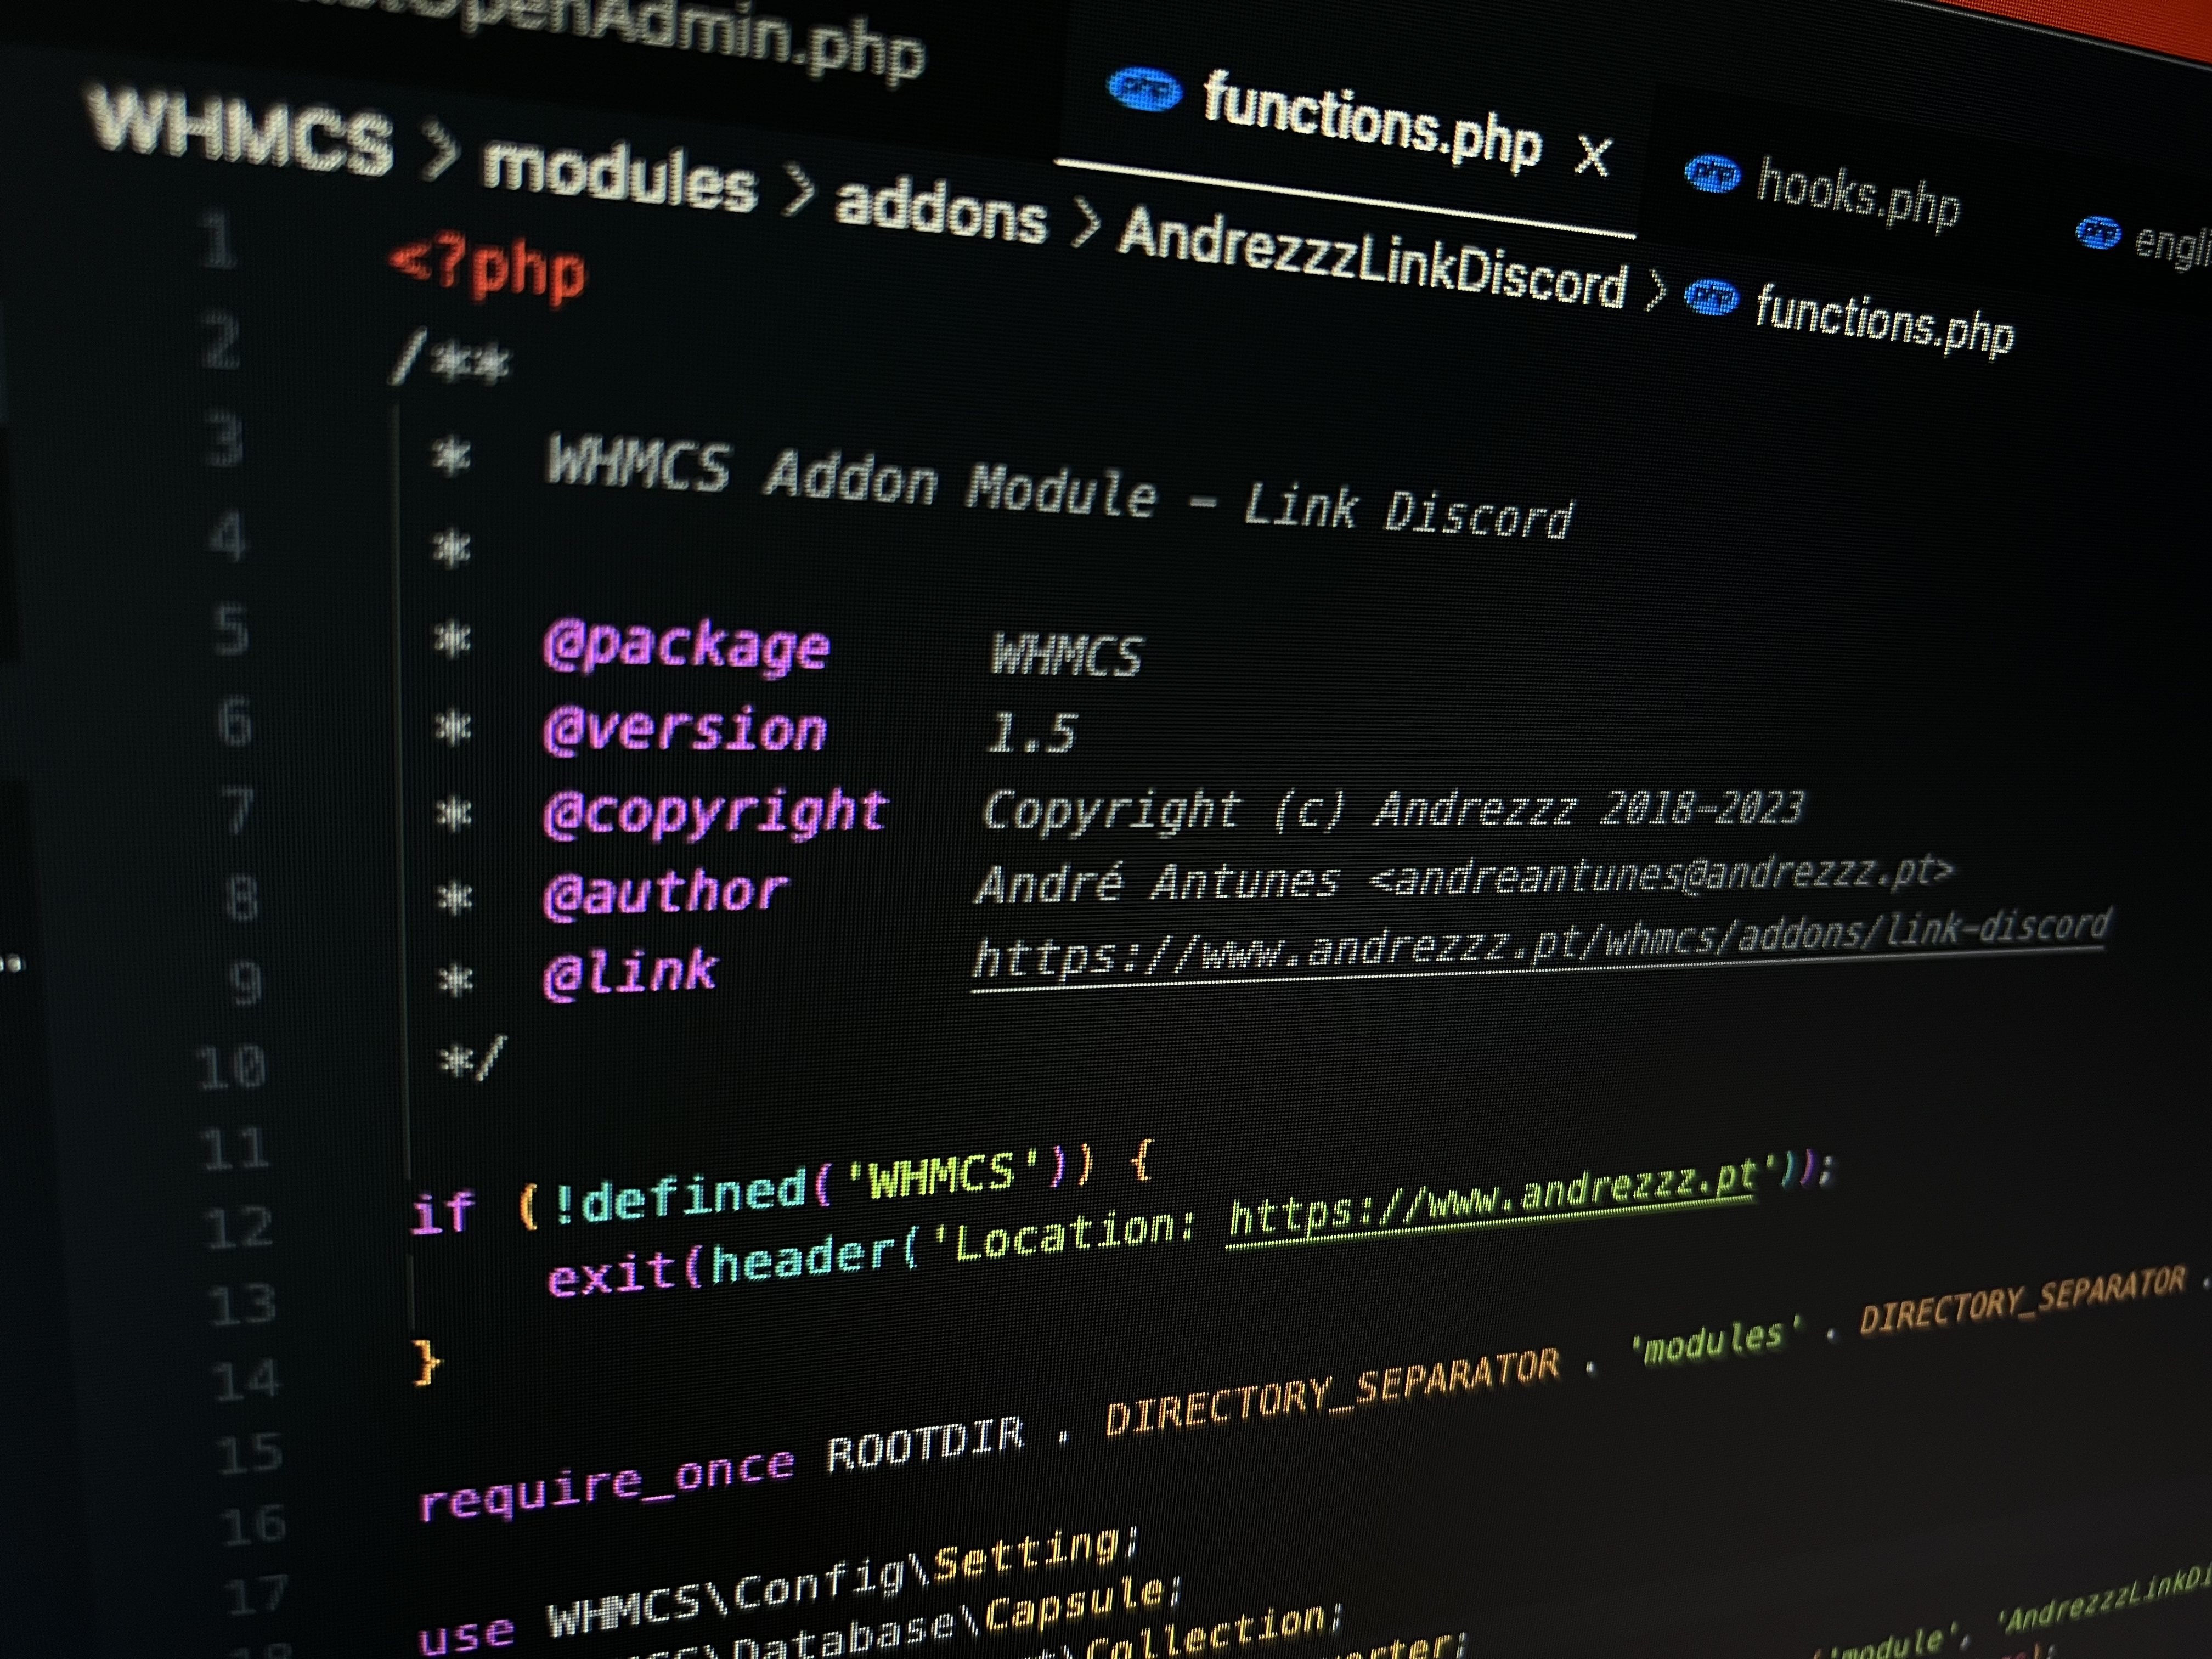Click the @copyright annotation

(x=715, y=812)
